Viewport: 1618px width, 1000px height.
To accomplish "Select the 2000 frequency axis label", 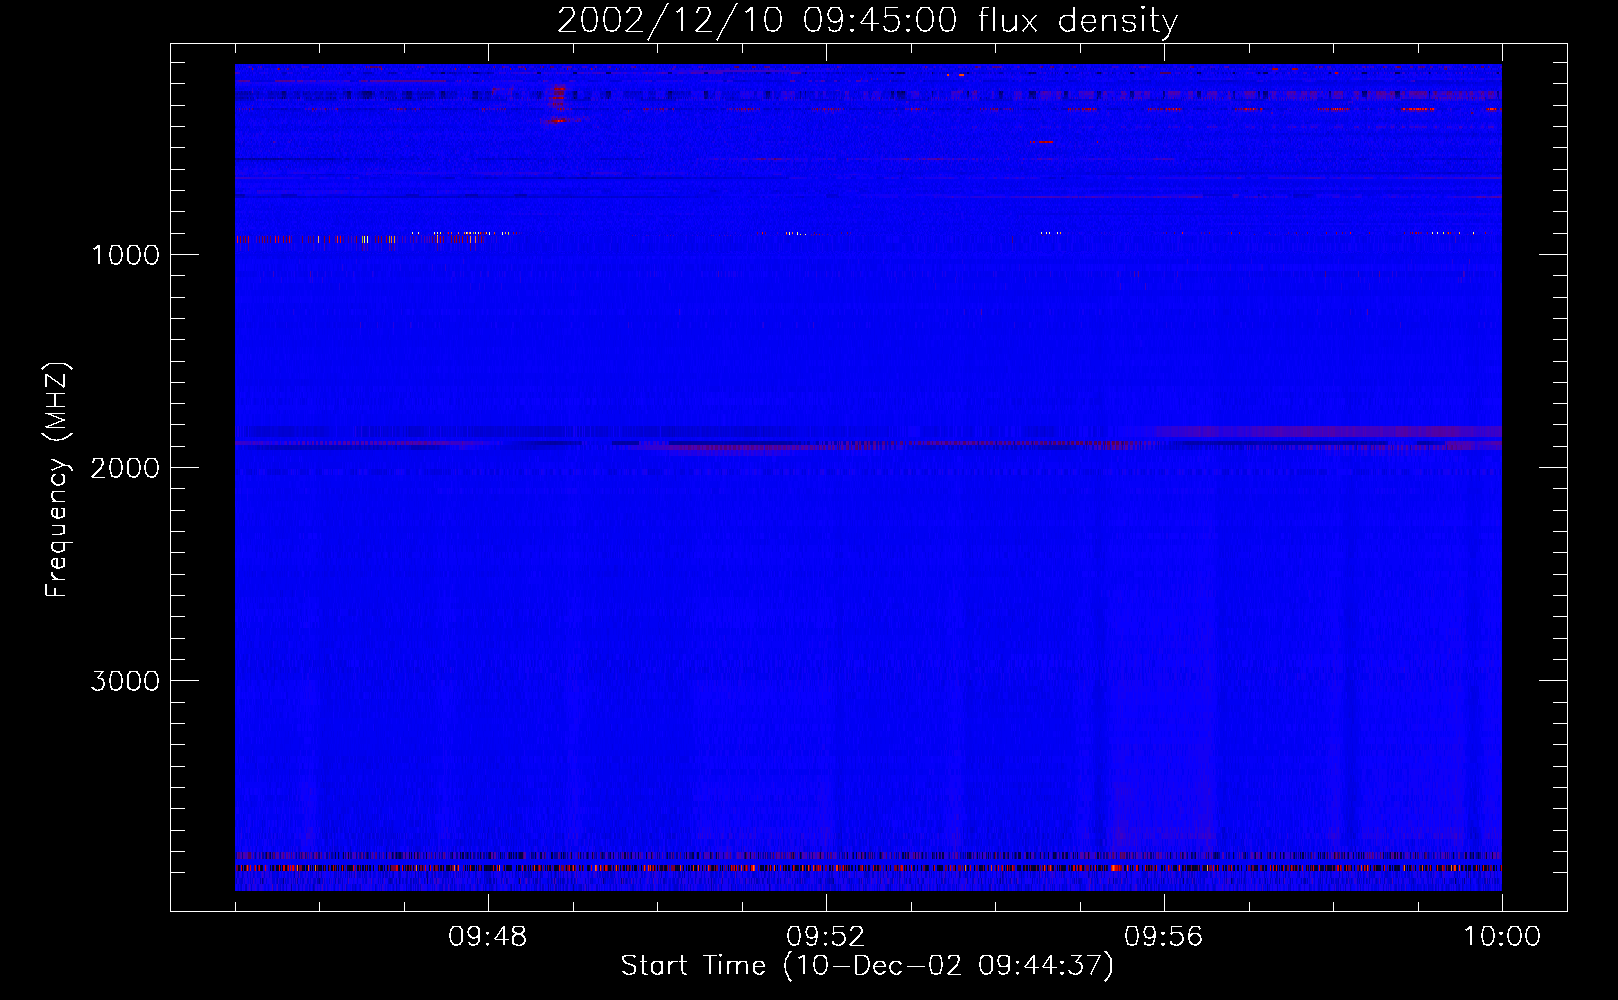I will pos(125,468).
